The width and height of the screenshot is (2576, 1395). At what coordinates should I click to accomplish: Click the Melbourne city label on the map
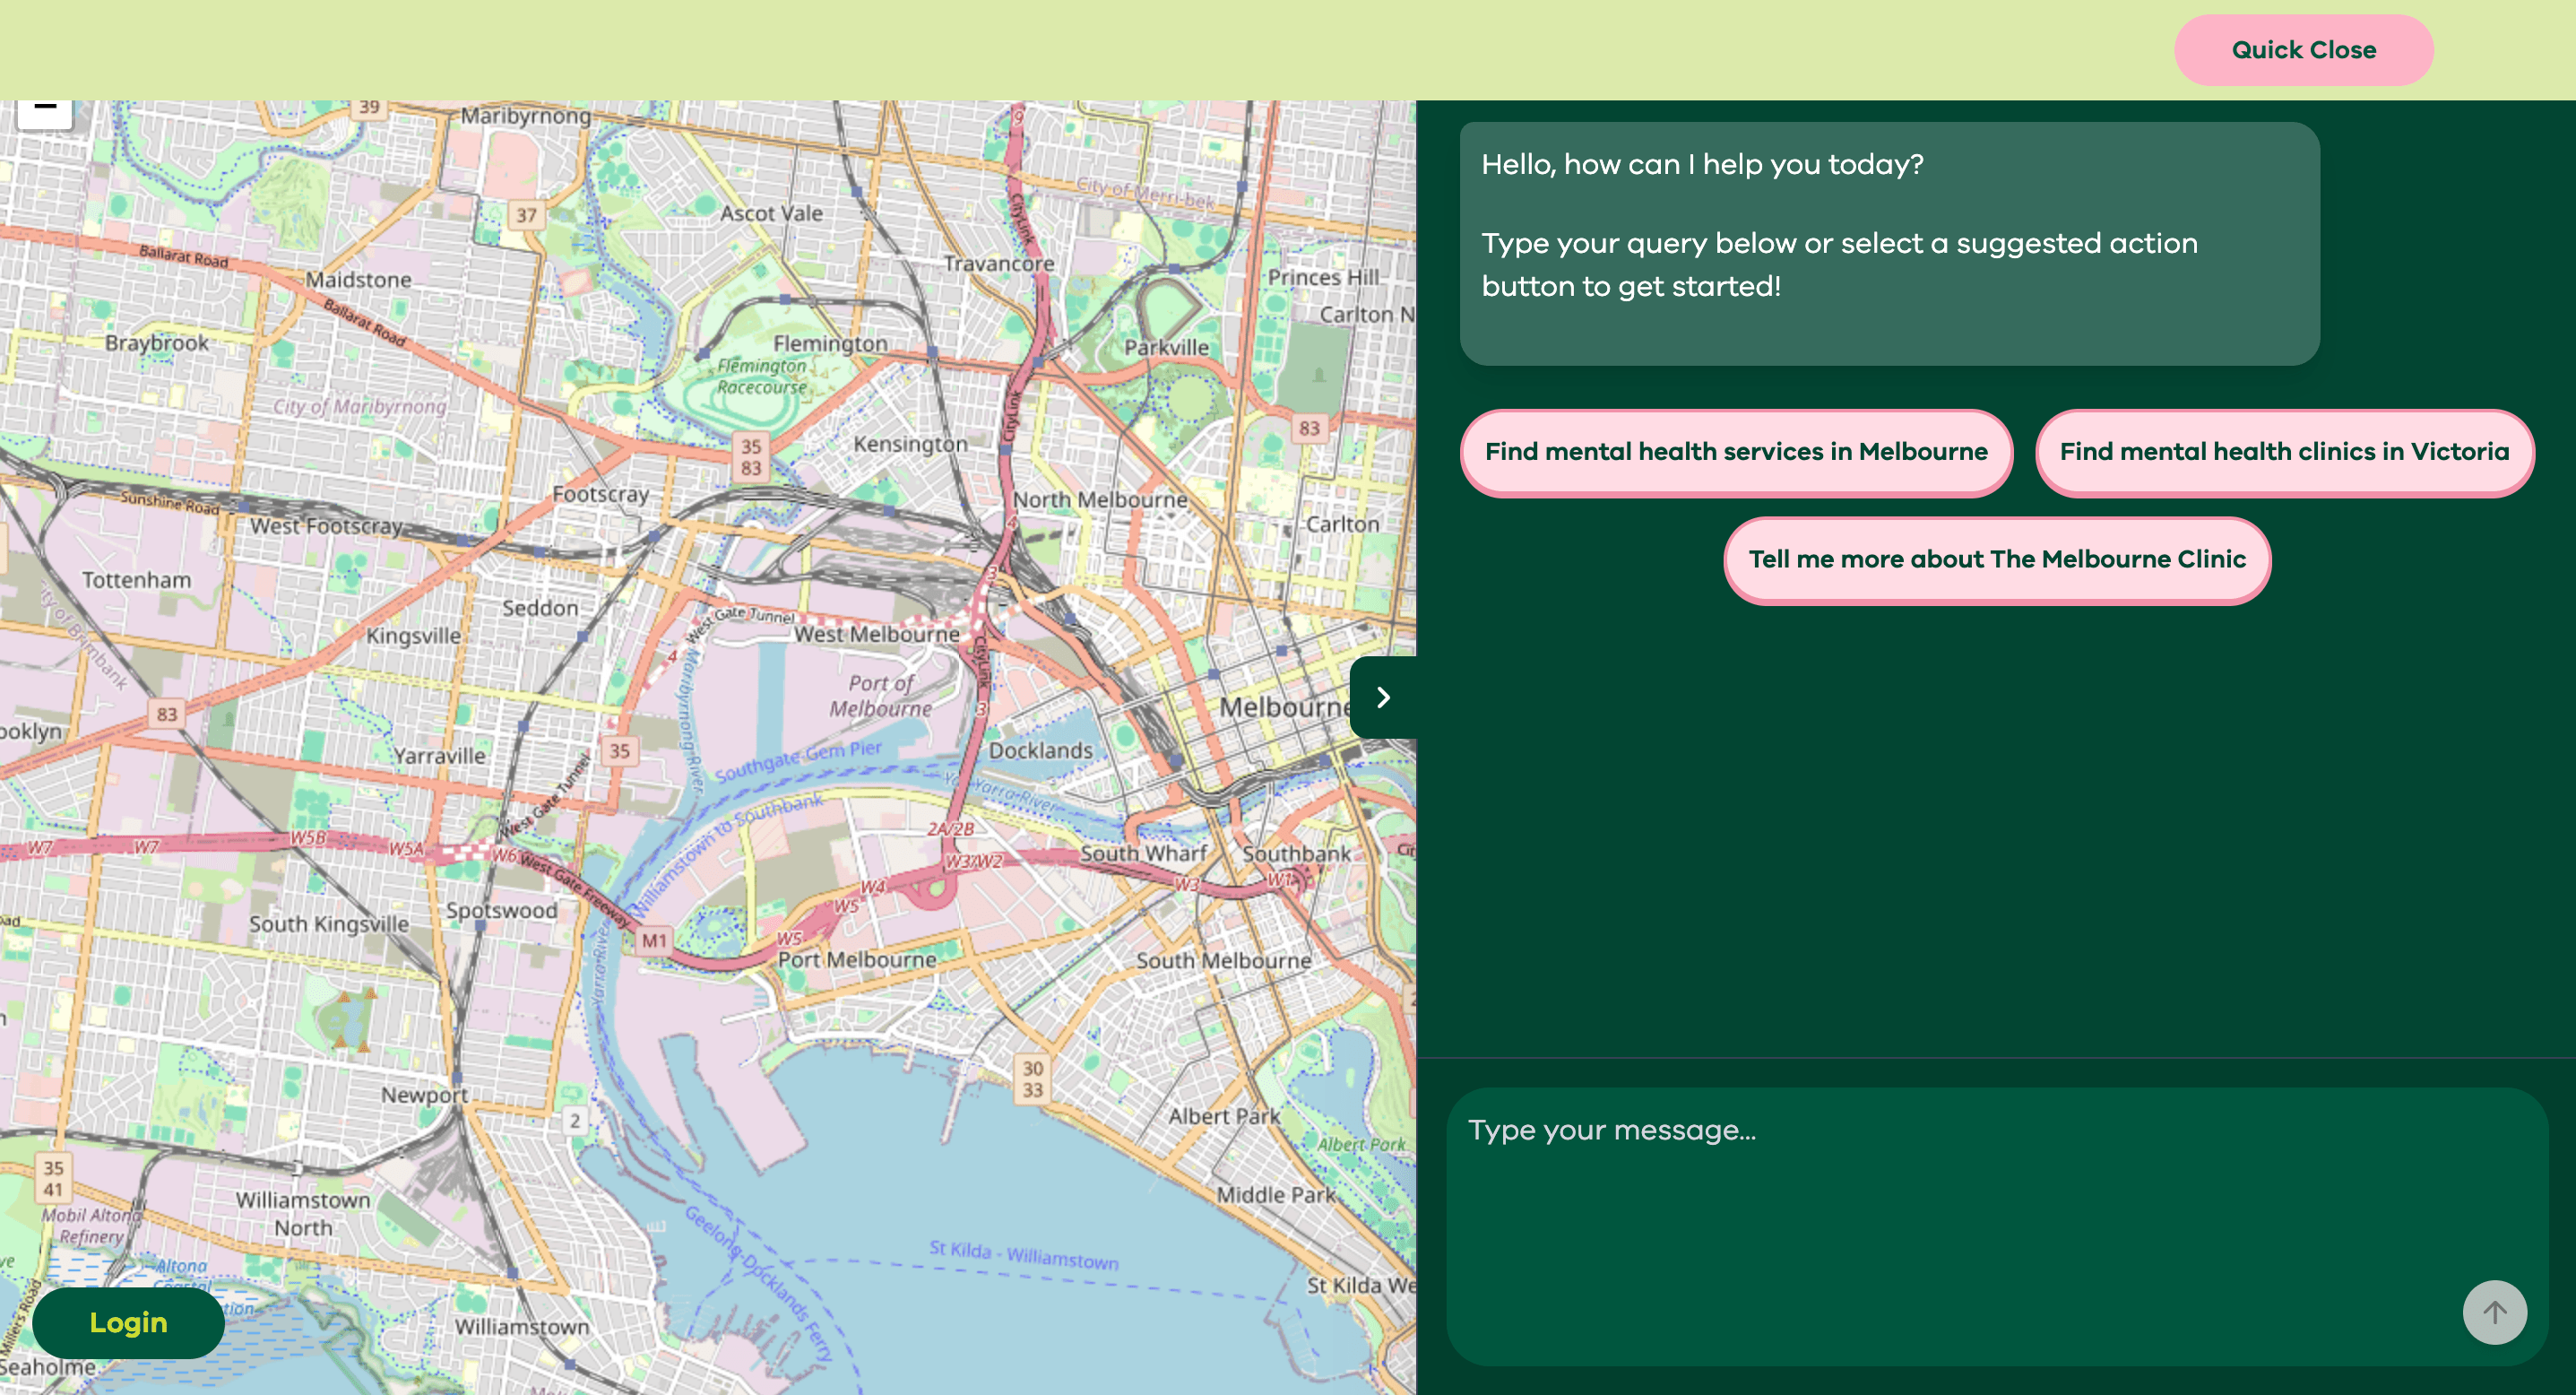click(1285, 707)
